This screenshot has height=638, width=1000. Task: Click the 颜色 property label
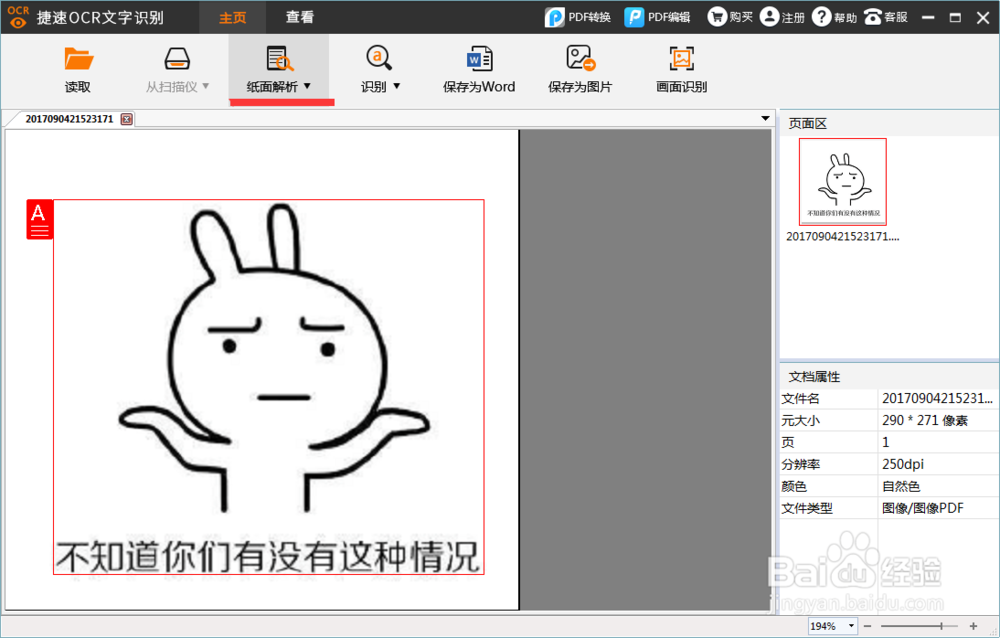(x=794, y=487)
